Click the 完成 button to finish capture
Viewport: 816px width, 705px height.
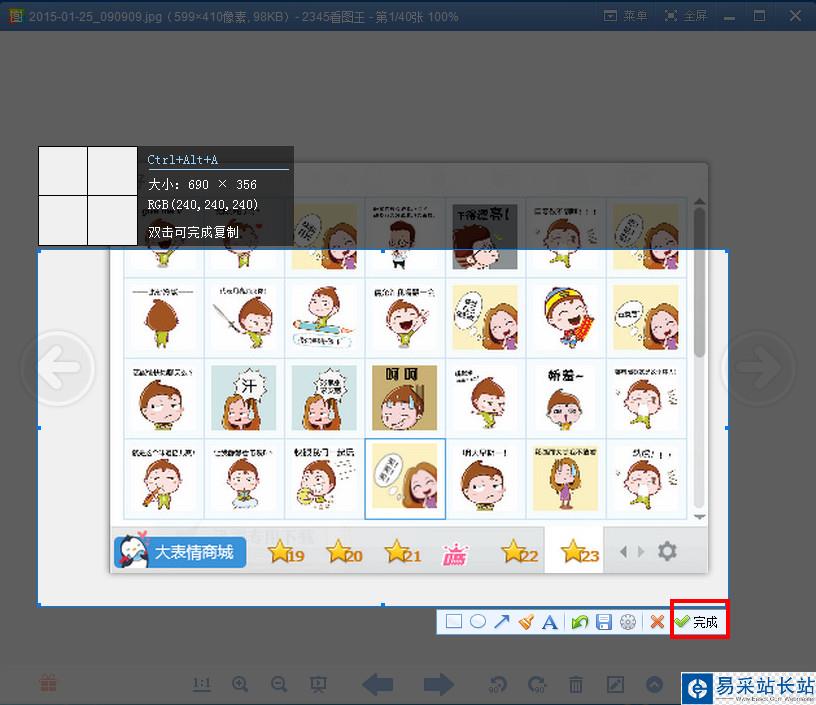tap(698, 621)
